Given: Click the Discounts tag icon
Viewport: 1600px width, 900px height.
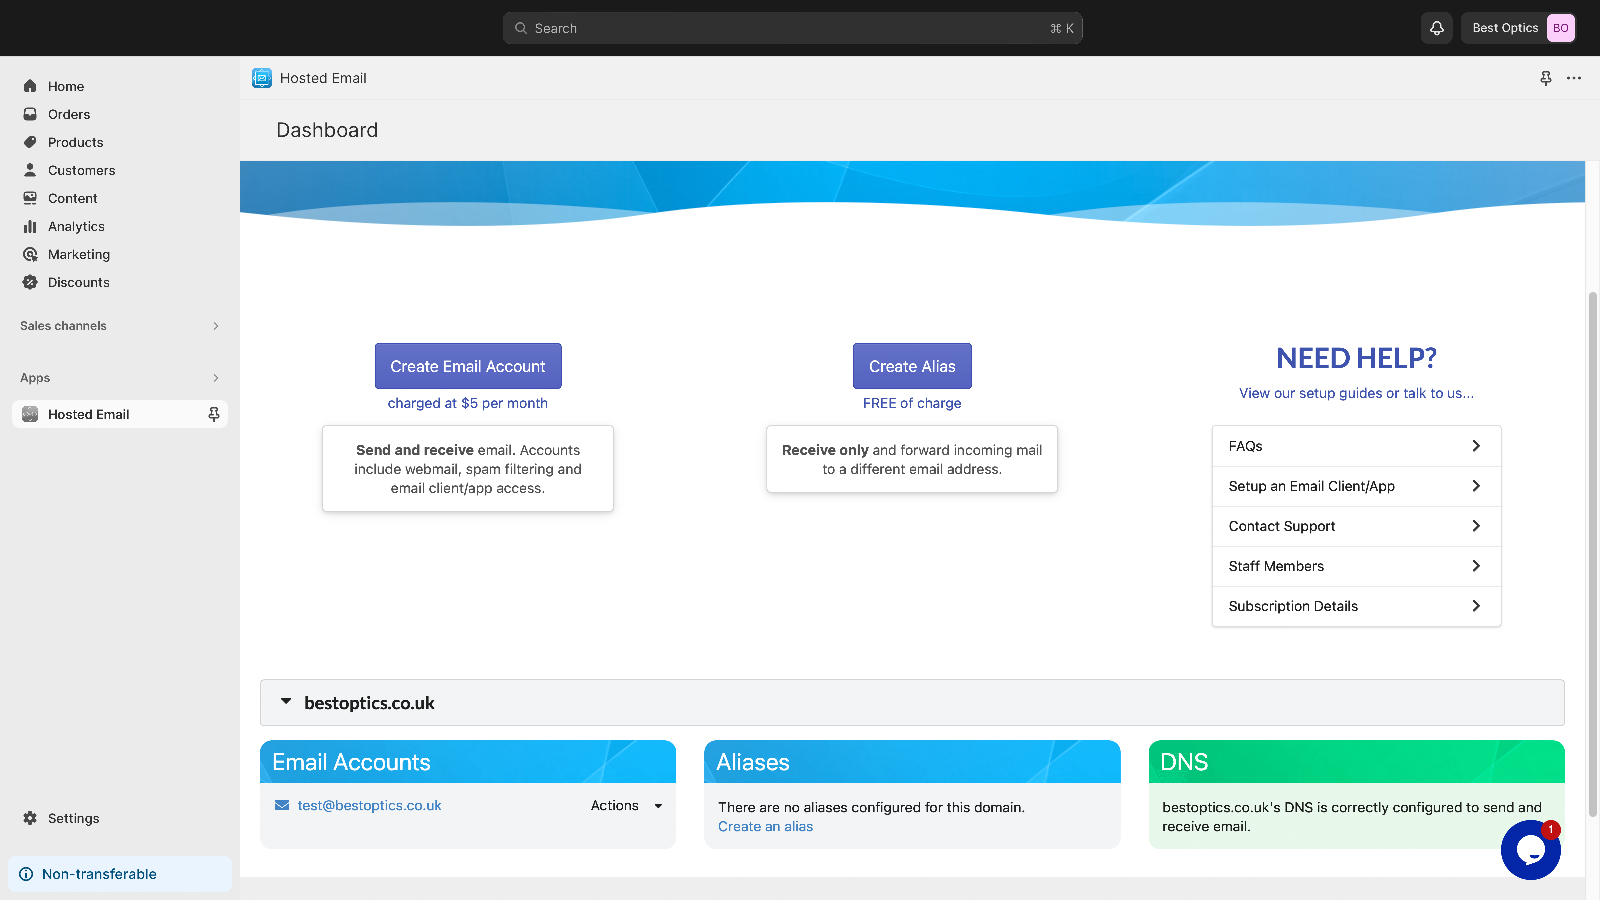Looking at the screenshot, I should click(x=30, y=282).
